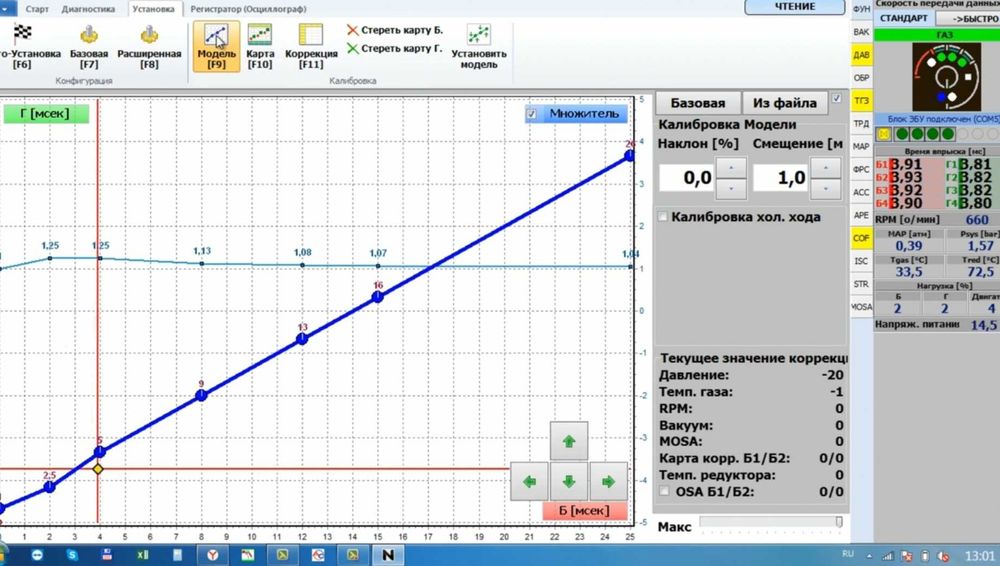Enable Калибровка хол. хода checkbox

click(x=663, y=217)
